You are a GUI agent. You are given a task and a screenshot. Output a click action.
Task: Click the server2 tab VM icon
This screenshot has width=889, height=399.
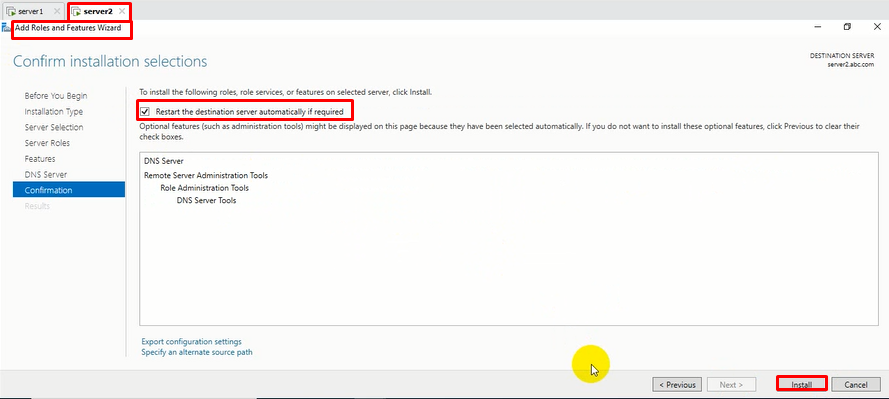pos(76,11)
